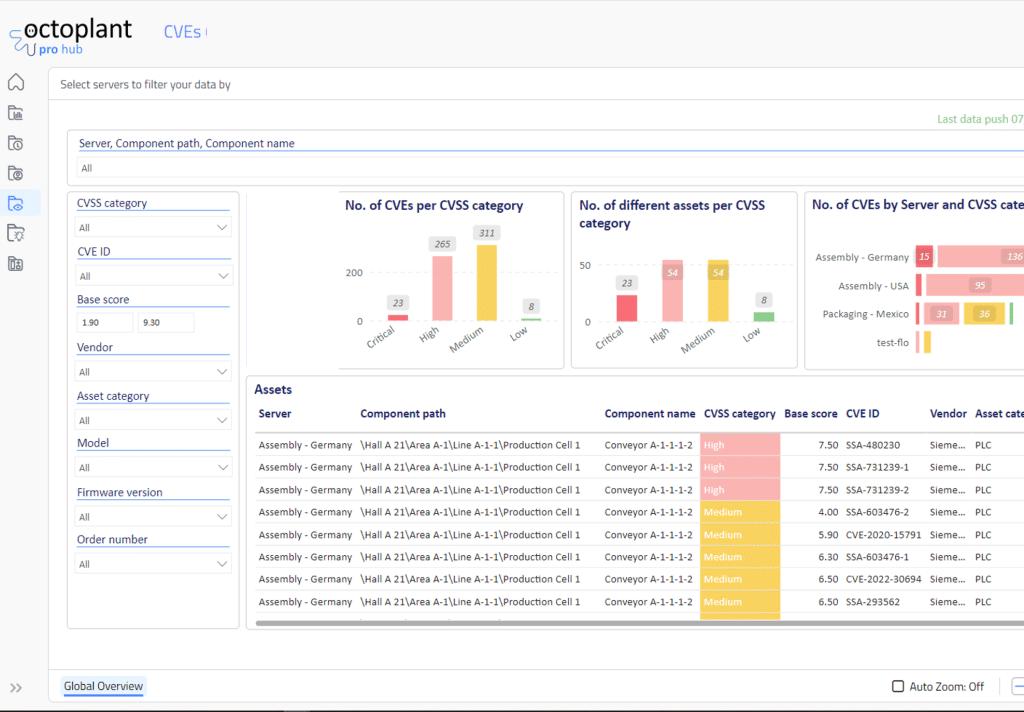Open the folder with bar chart icon
The image size is (1024, 712).
pos(16,113)
